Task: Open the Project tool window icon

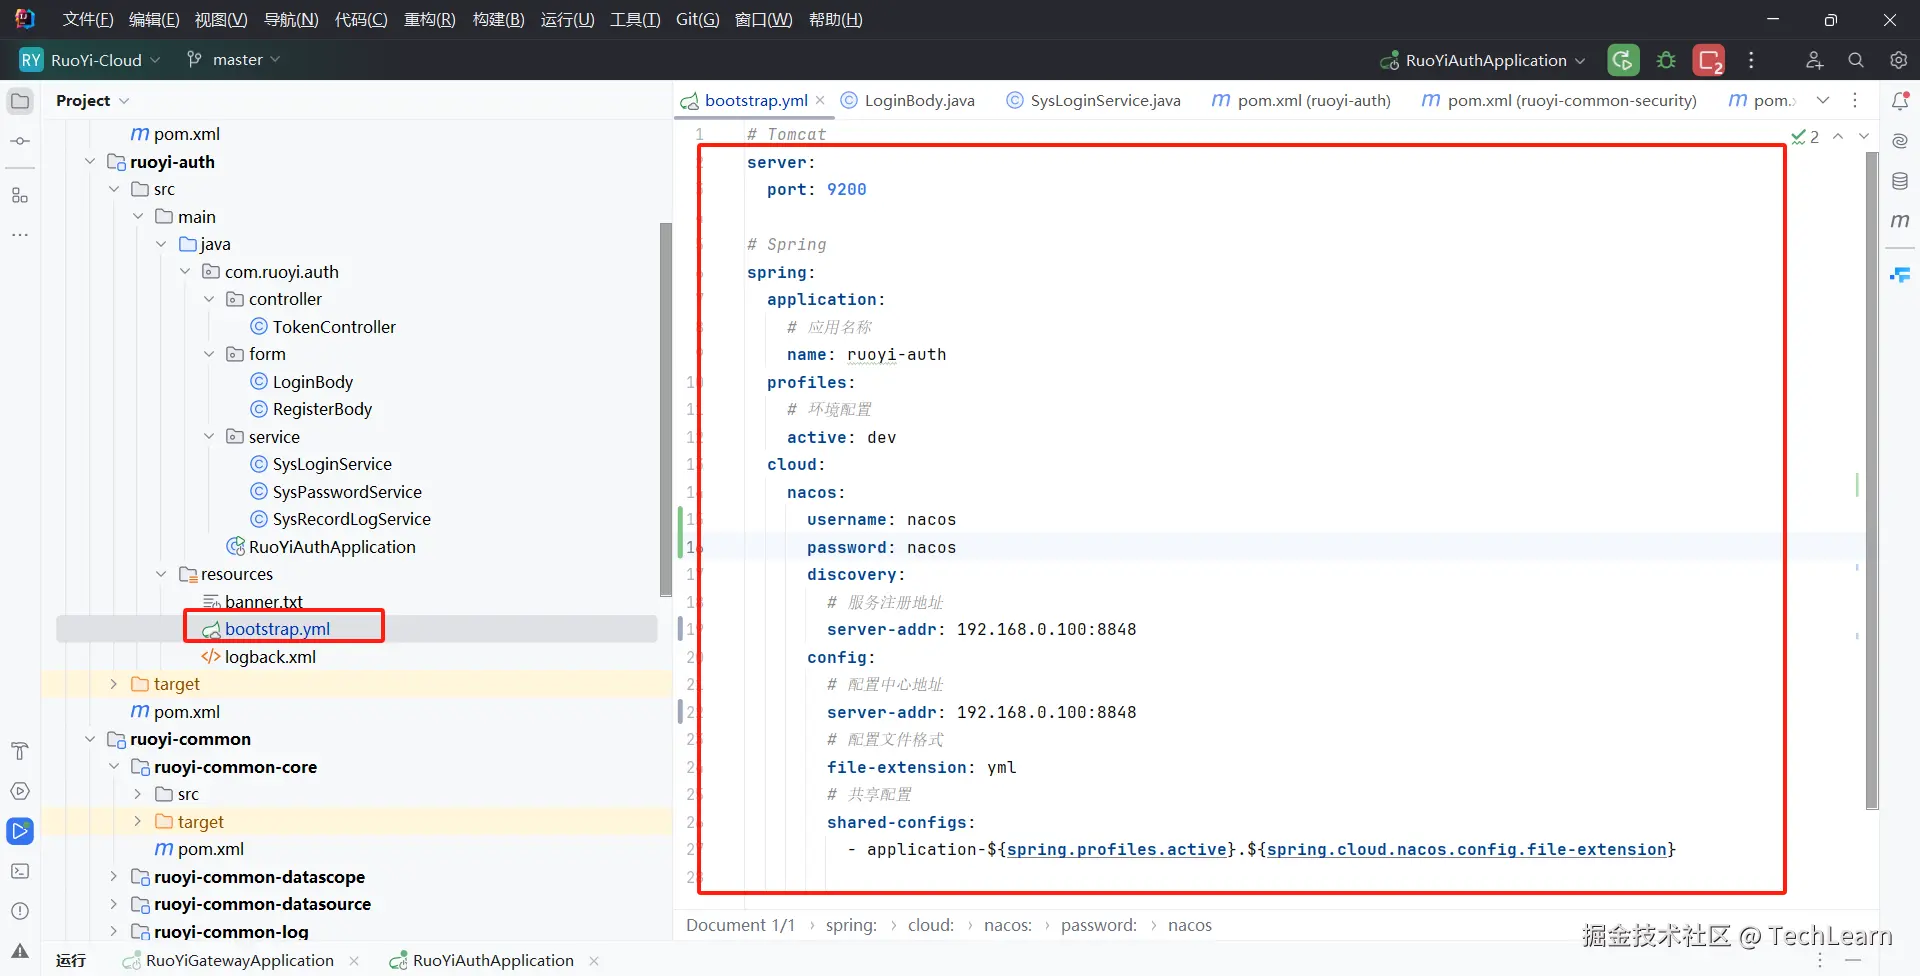Action: point(20,101)
